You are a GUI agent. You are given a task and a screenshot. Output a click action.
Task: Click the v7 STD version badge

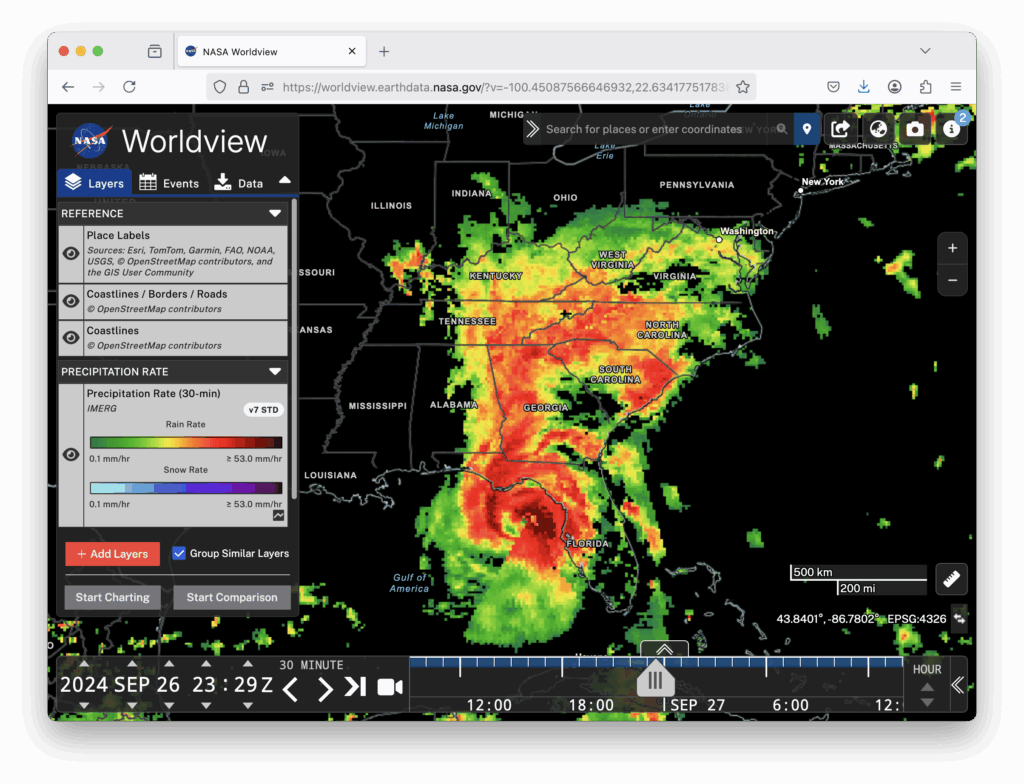pos(264,410)
